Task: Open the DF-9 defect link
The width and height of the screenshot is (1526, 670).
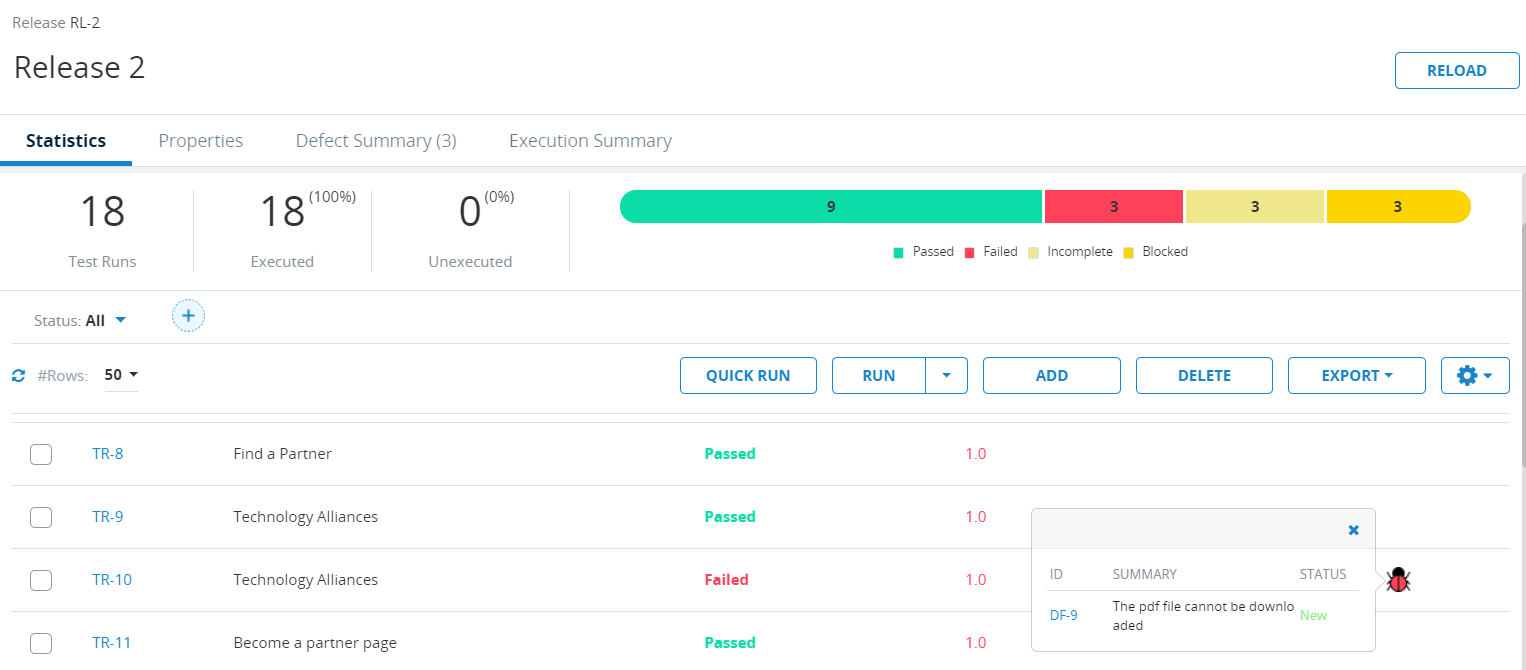Action: pyautogui.click(x=1063, y=615)
